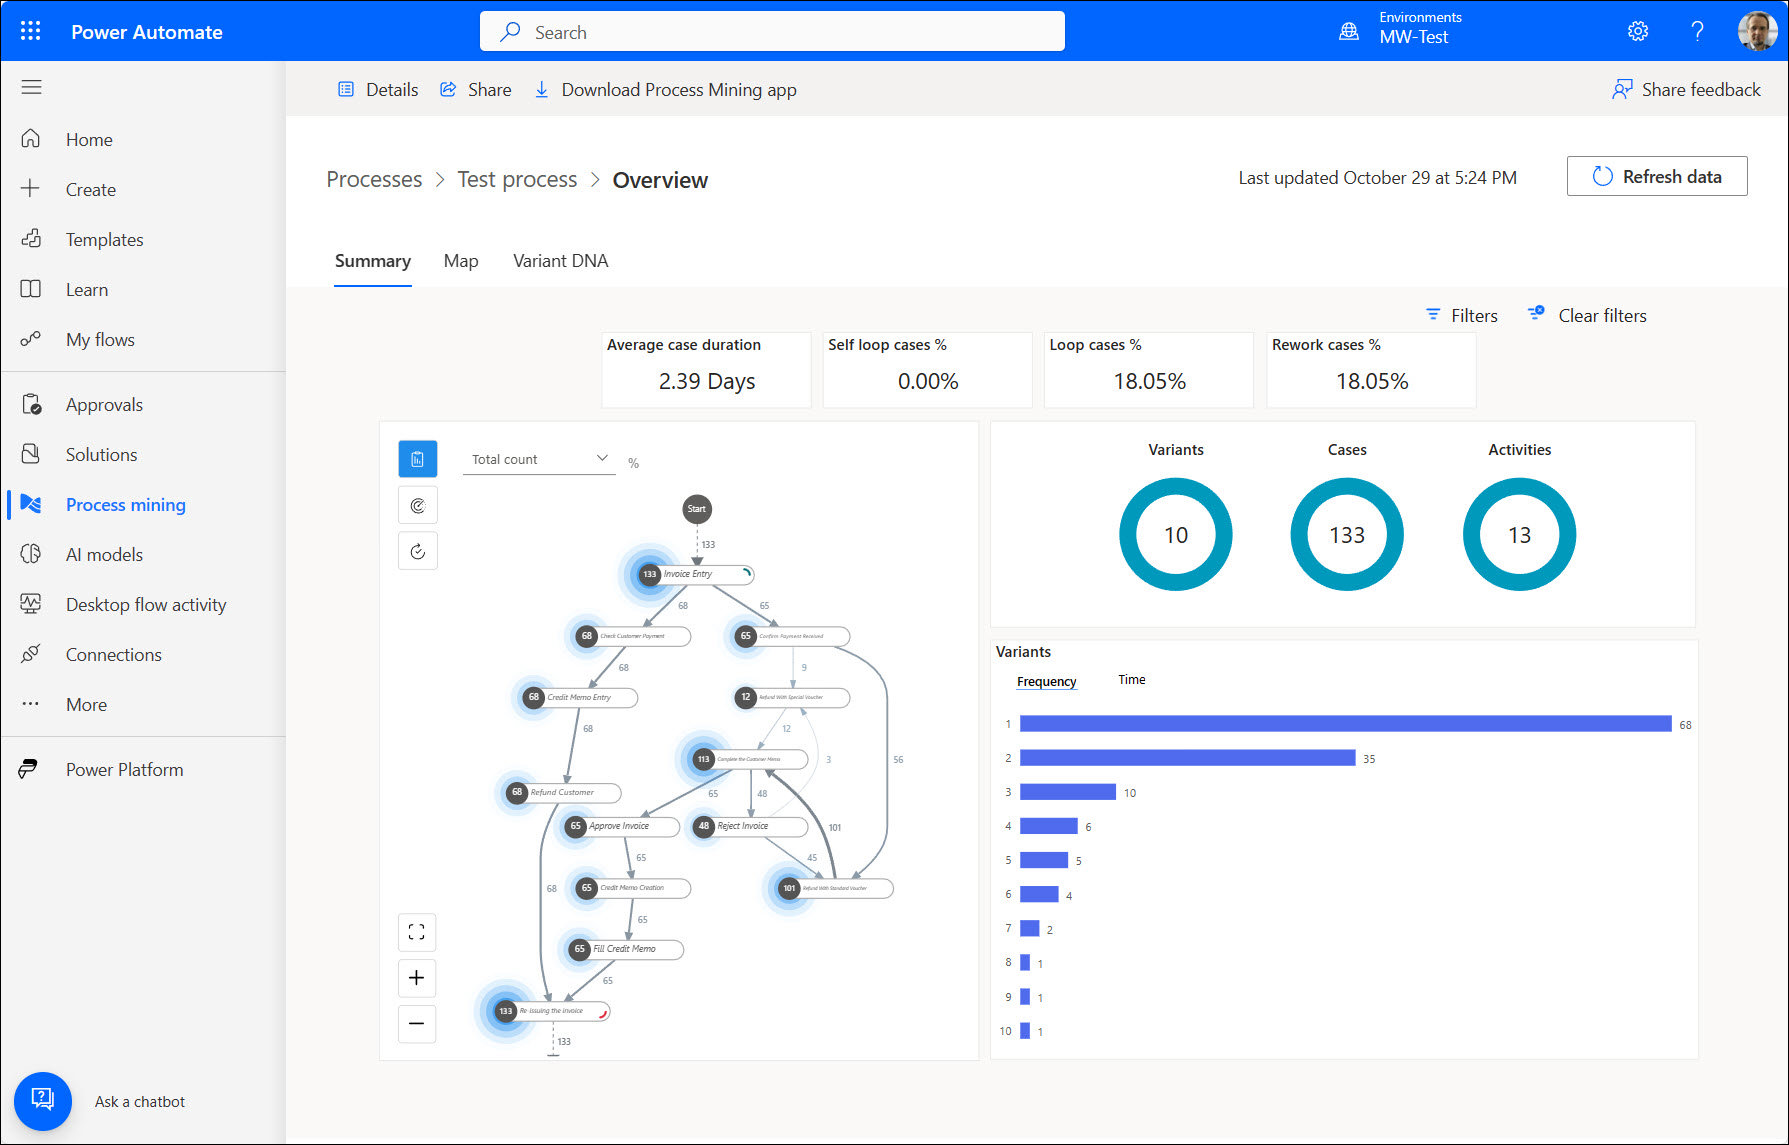Click the help question mark icon
The height and width of the screenshot is (1145, 1789).
[x=1697, y=31]
